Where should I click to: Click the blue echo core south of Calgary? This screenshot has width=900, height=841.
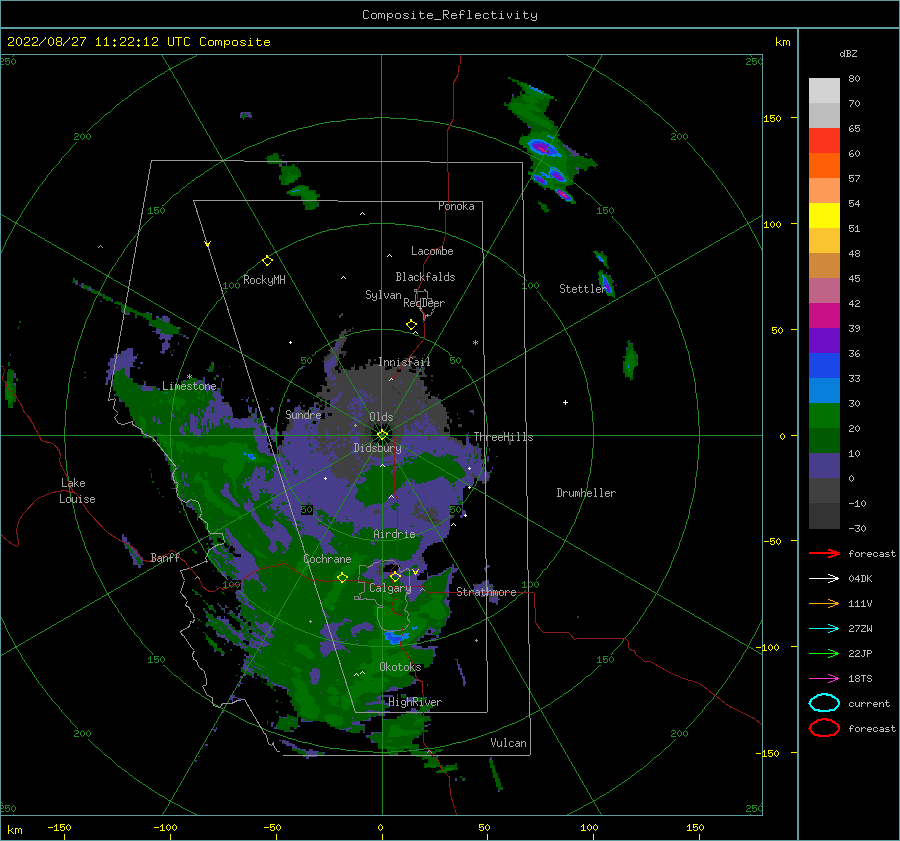pyautogui.click(x=394, y=637)
